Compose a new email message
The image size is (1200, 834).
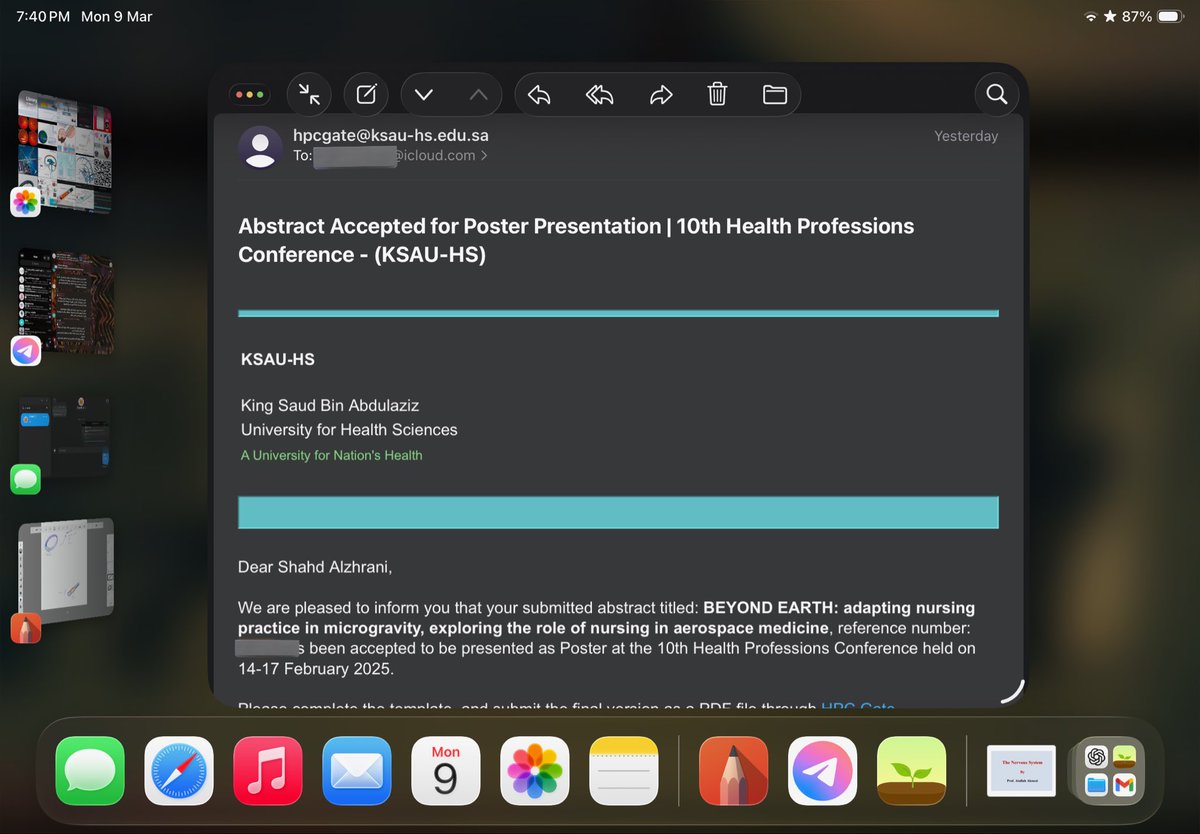coord(366,95)
